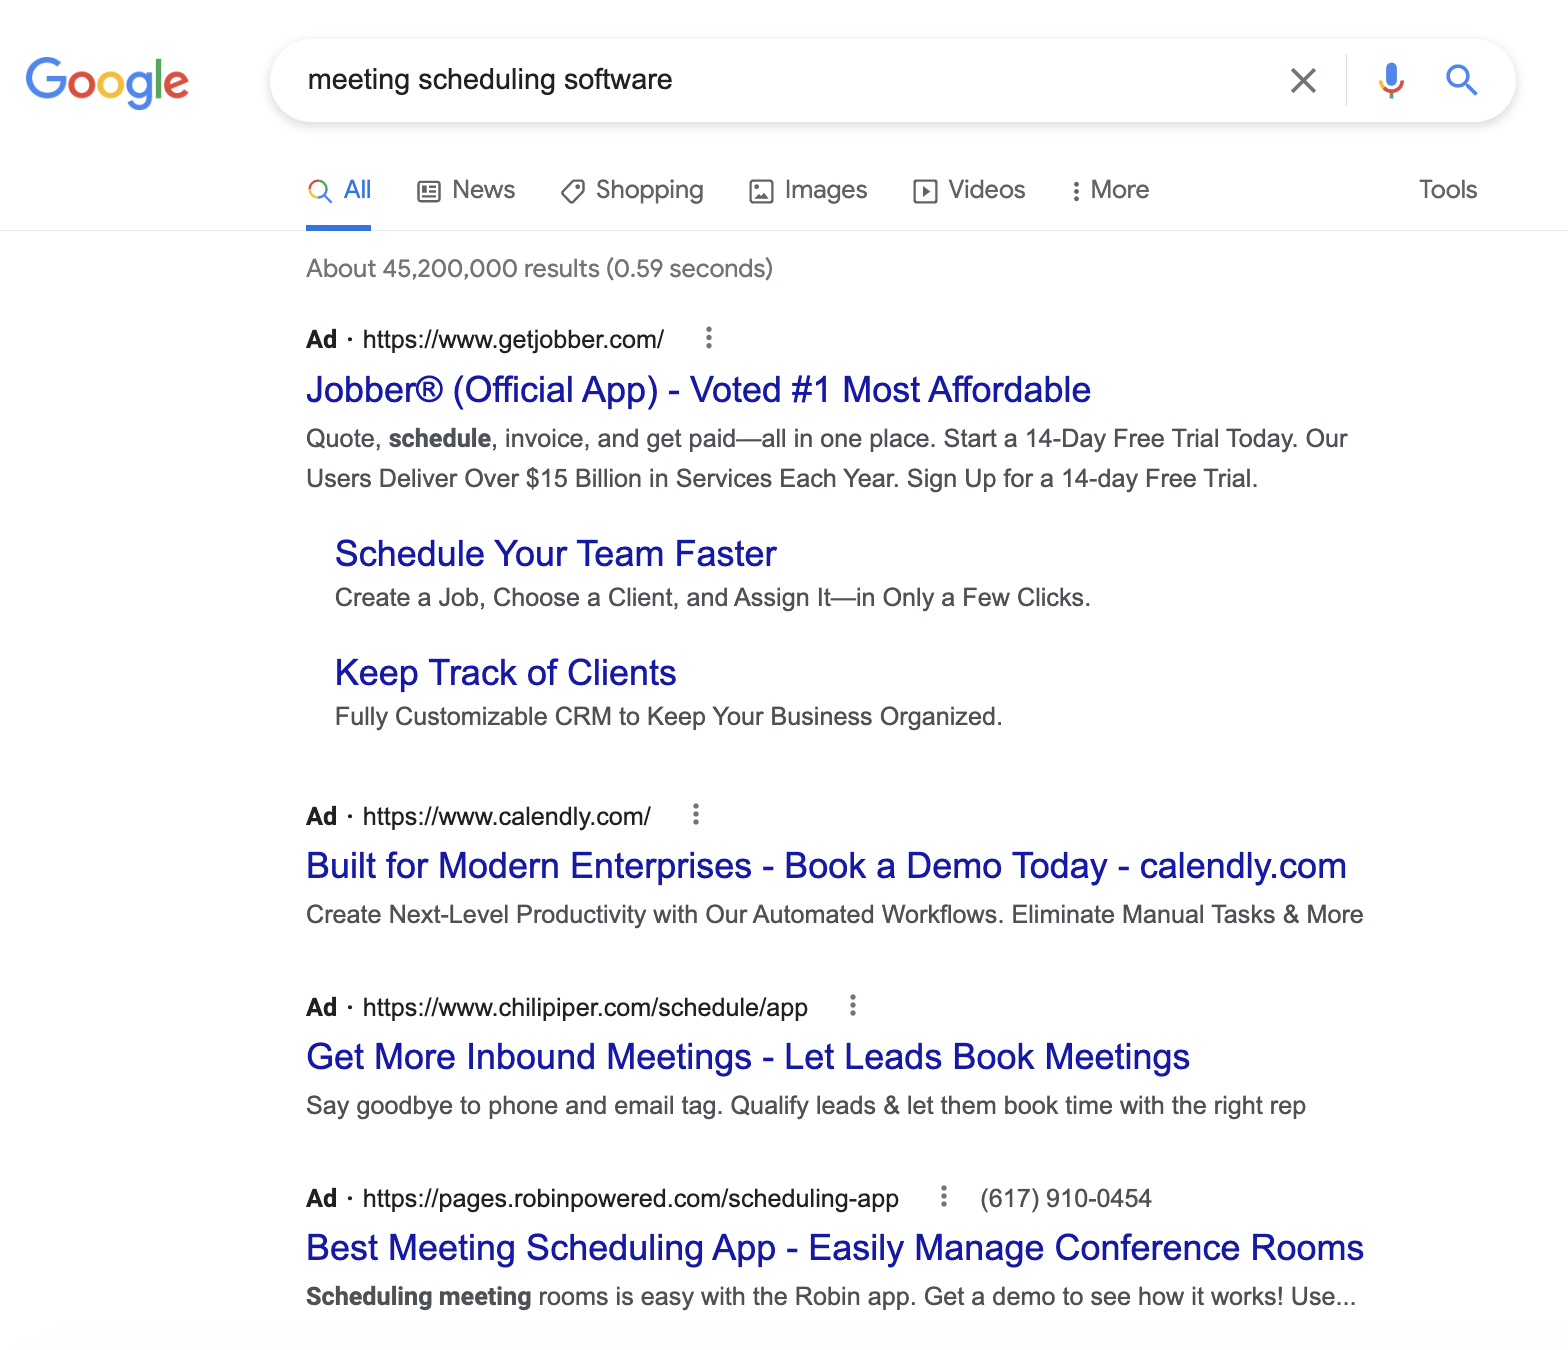Viewport: 1568px width, 1350px height.
Task: Expand the More search categories menu
Action: [1110, 190]
